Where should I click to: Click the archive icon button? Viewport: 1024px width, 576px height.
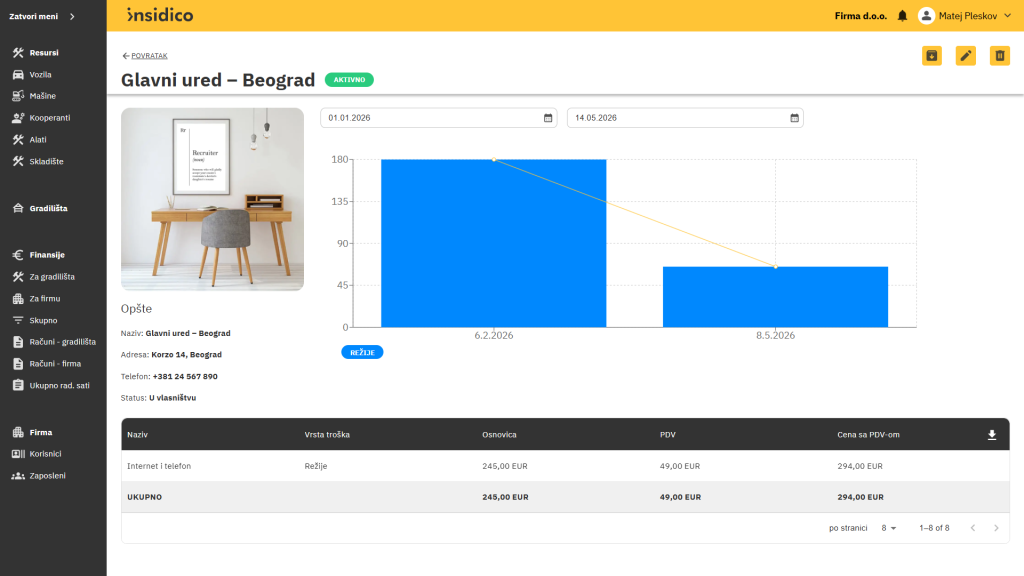point(931,56)
